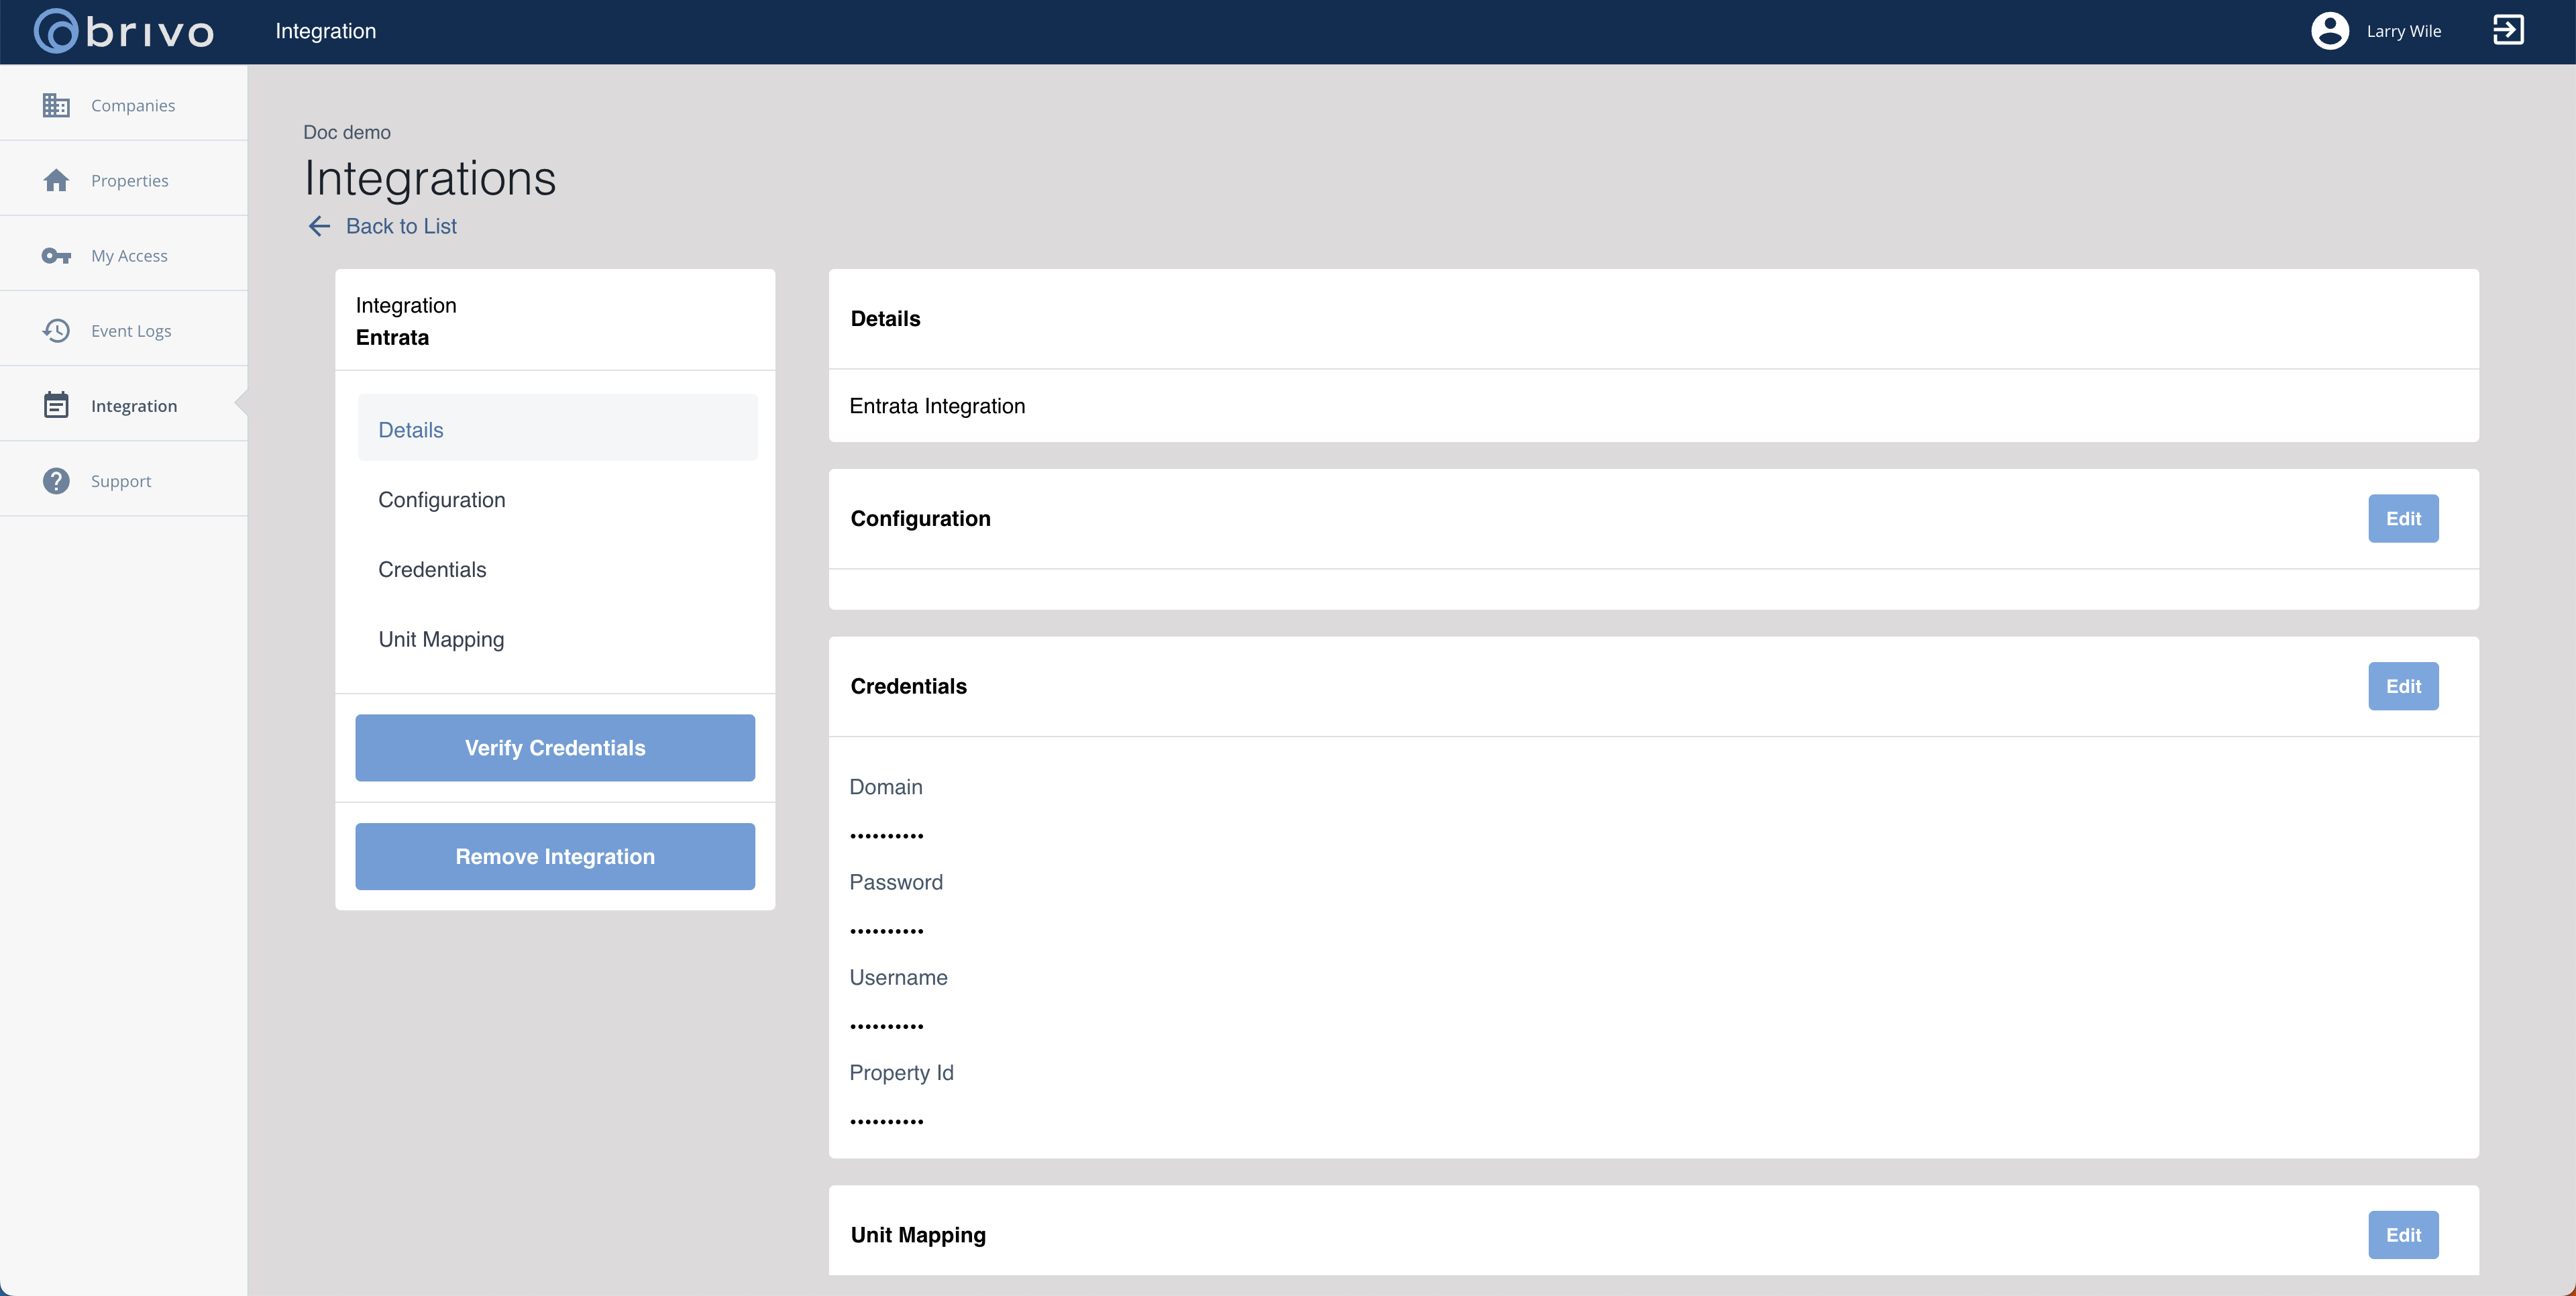Switch to the Configuration section
Screen dimensions: 2576x1296
(441, 499)
